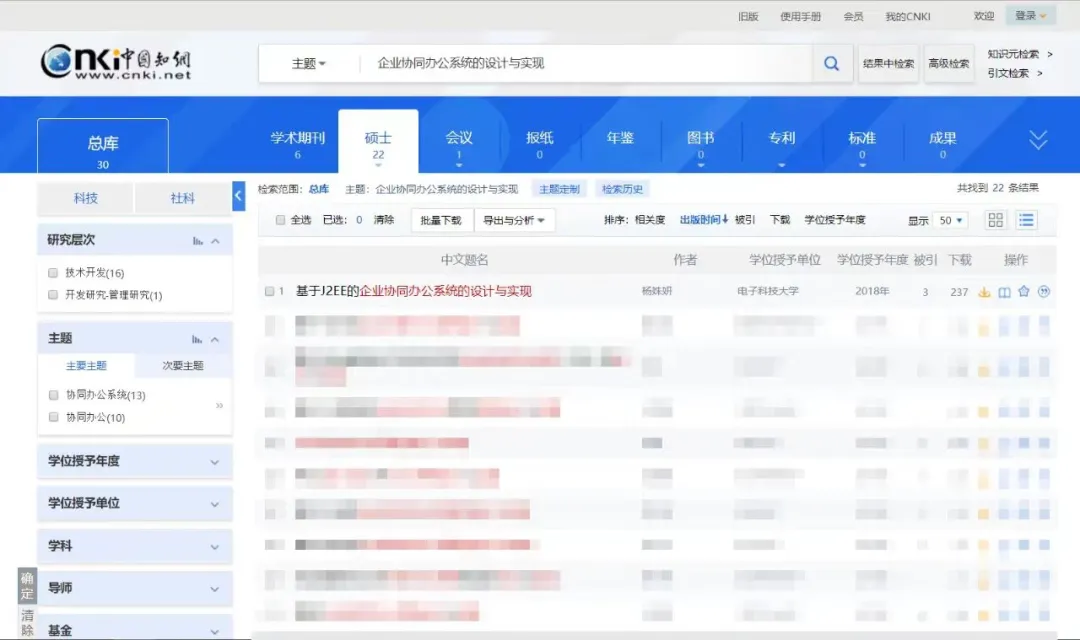Click the CNKI logo
This screenshot has height=640, width=1080.
click(116, 63)
